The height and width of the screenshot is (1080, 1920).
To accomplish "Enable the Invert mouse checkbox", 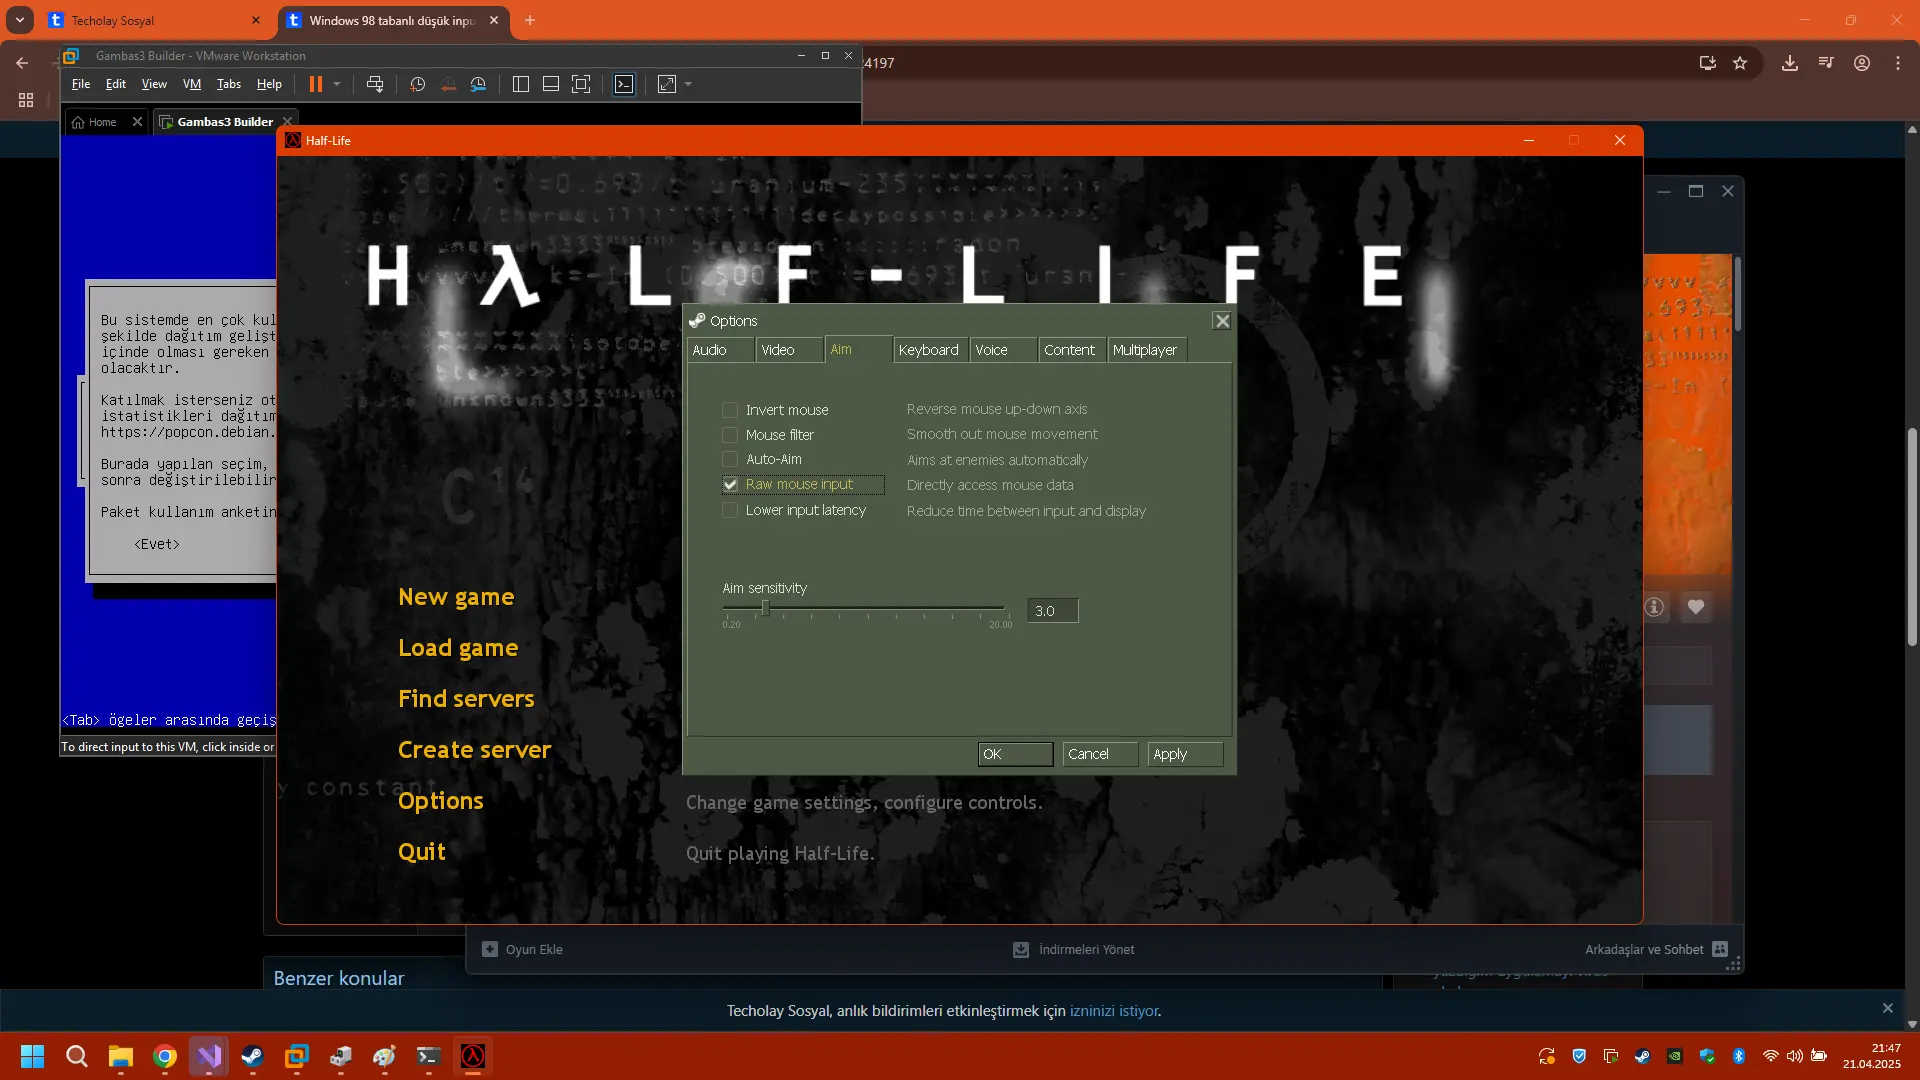I will pyautogui.click(x=730, y=410).
